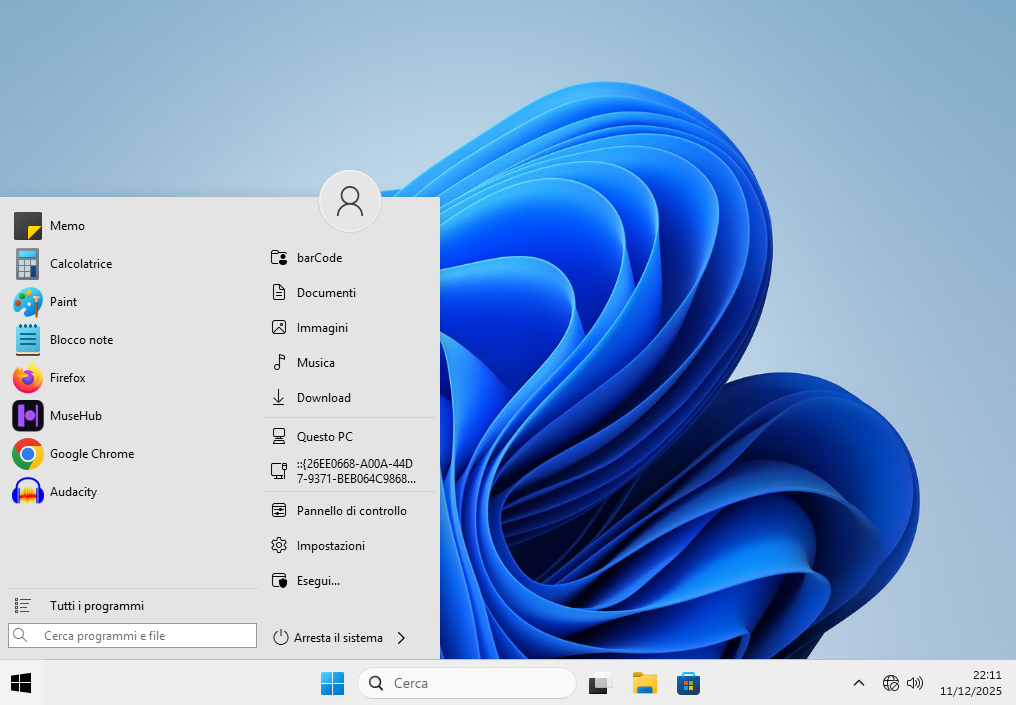Click the MuseHub label

click(76, 416)
